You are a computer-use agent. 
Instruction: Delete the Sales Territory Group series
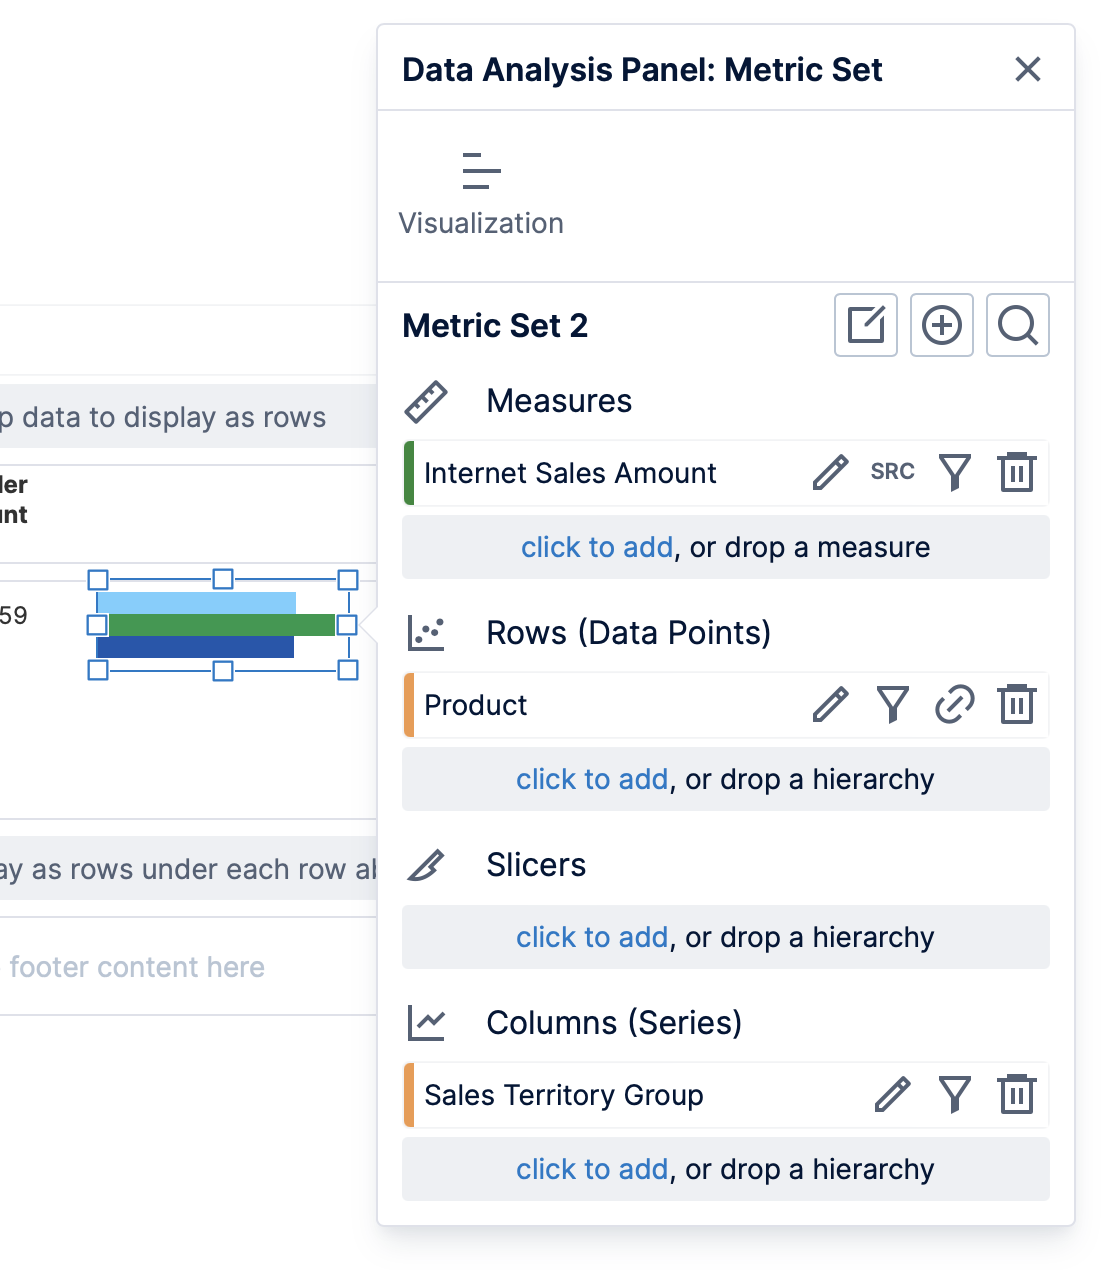tap(1016, 1095)
